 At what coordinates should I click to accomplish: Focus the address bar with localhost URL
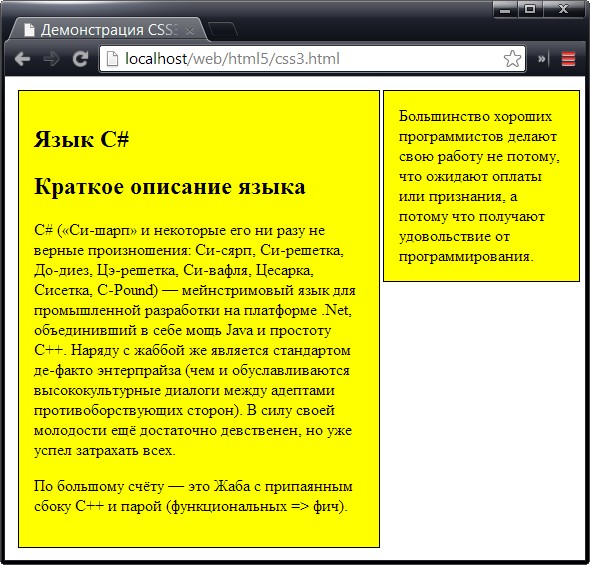tap(312, 59)
